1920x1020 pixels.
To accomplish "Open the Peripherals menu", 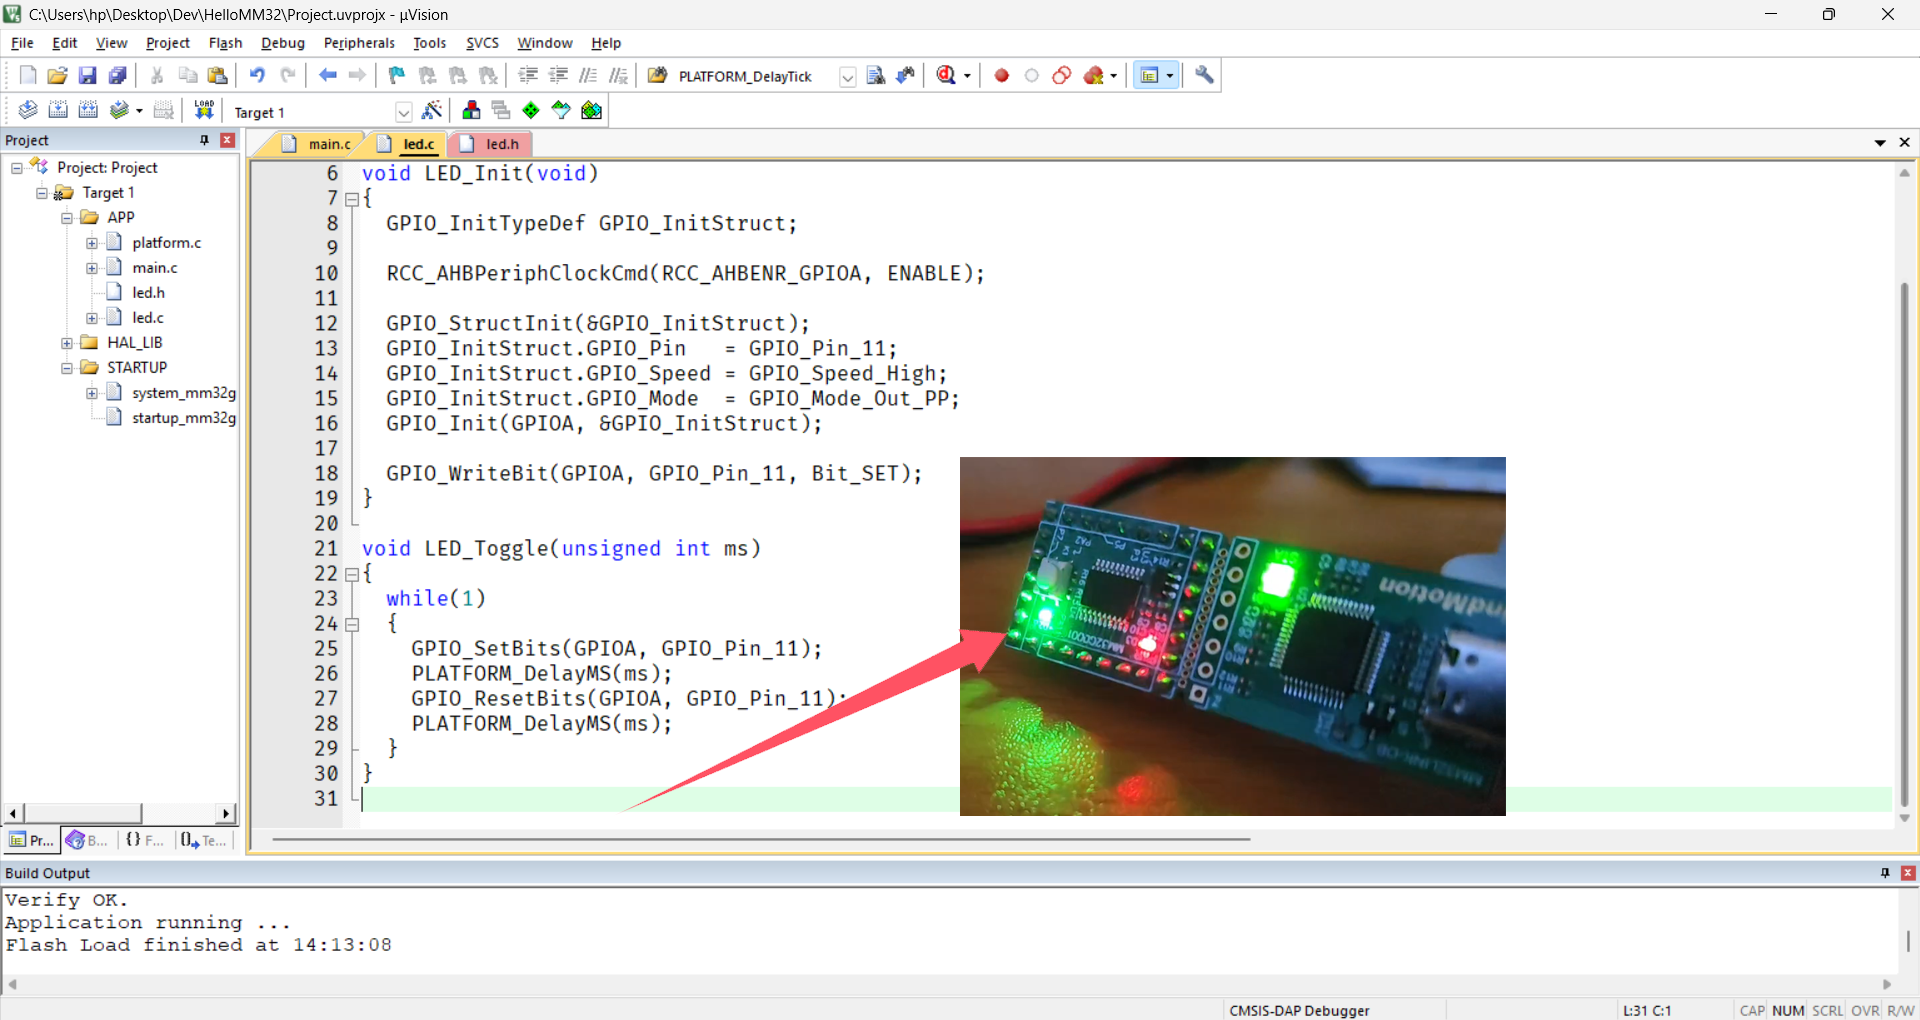I will 359,43.
